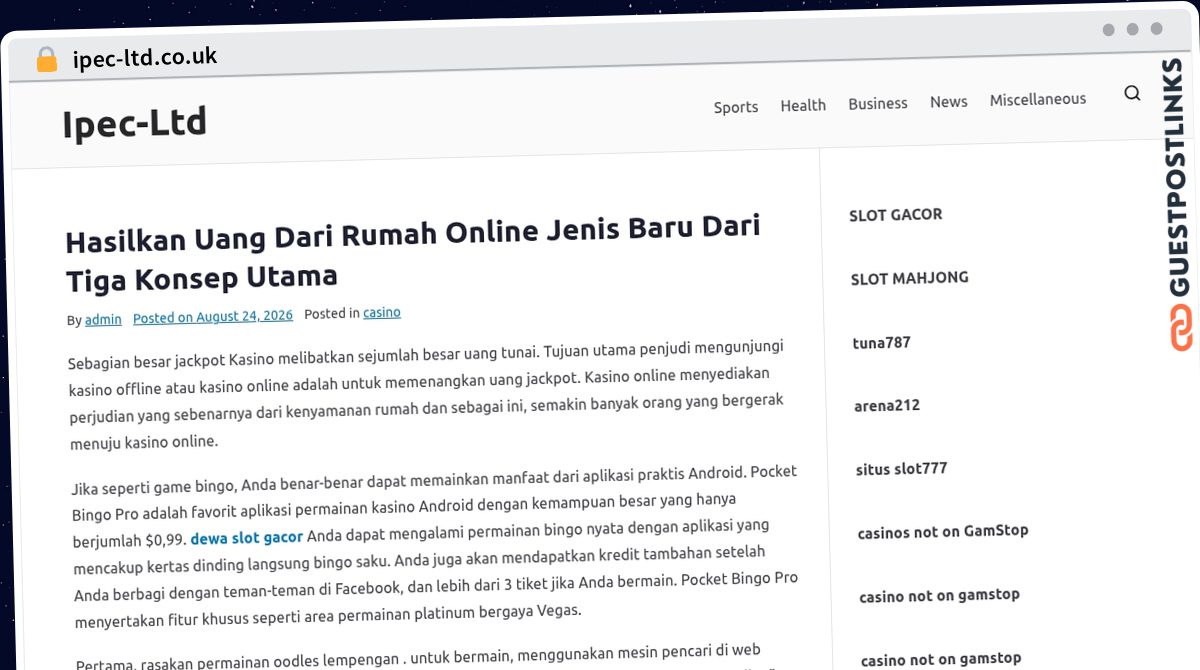Browse the casino category link

(382, 313)
